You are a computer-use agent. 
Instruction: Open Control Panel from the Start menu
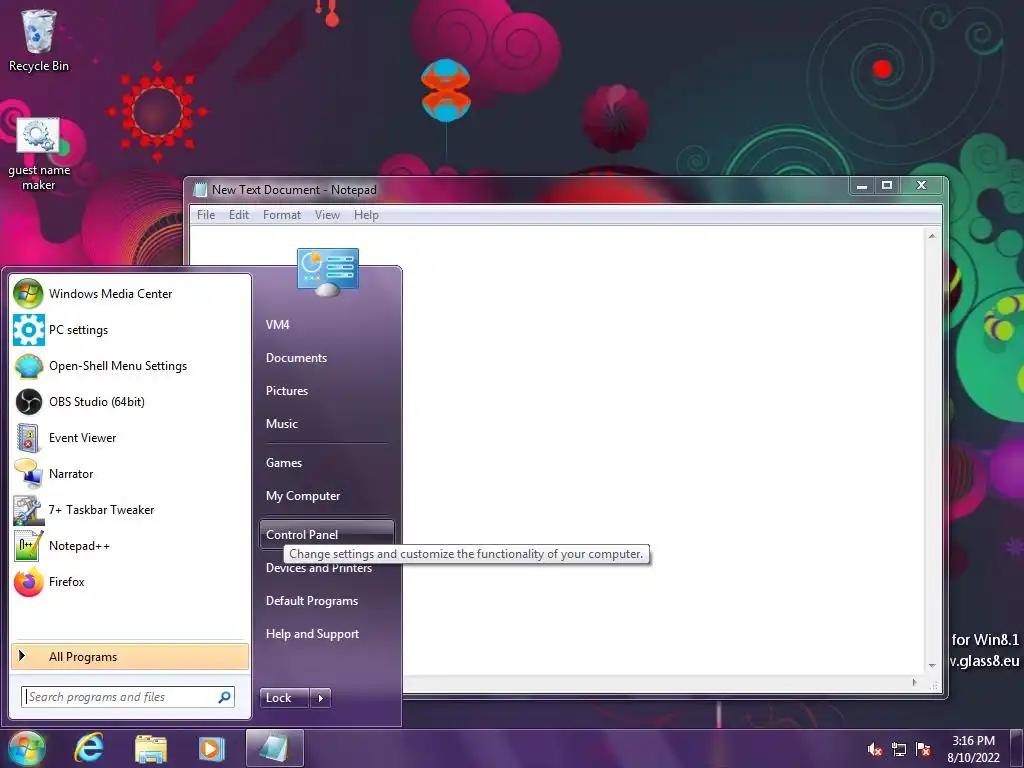pyautogui.click(x=327, y=534)
